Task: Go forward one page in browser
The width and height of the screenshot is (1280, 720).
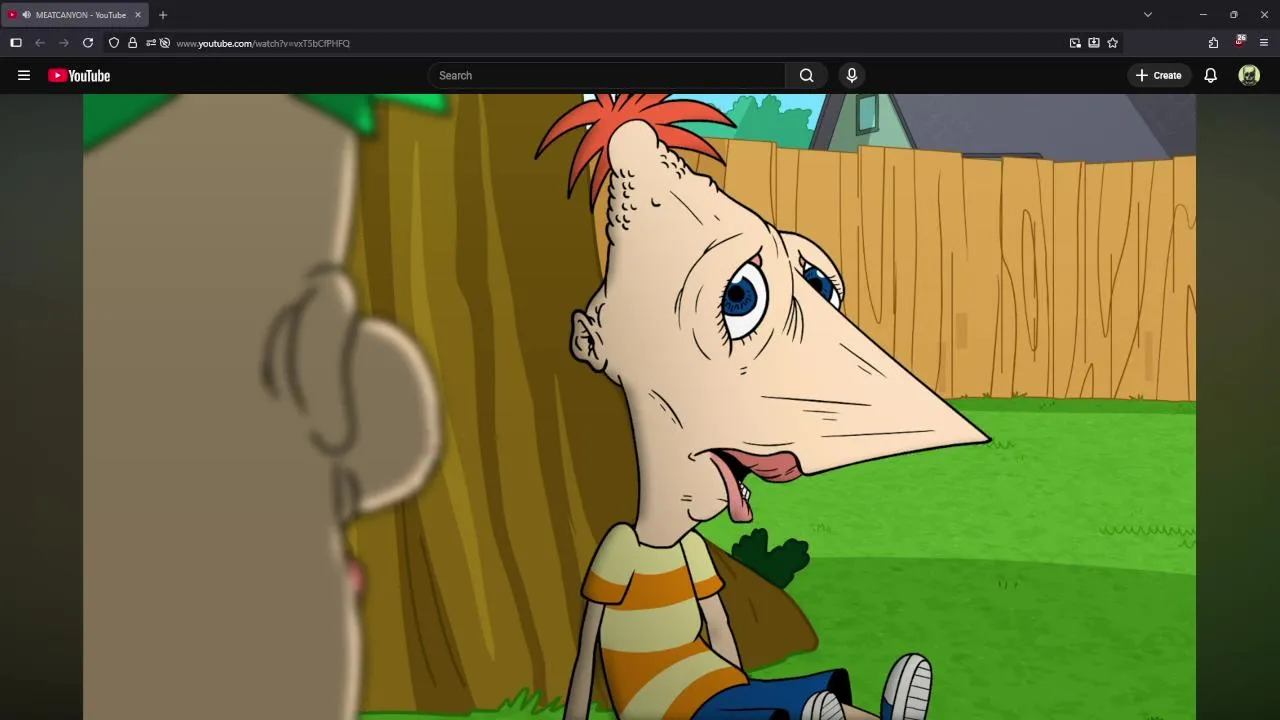Action: (x=64, y=43)
